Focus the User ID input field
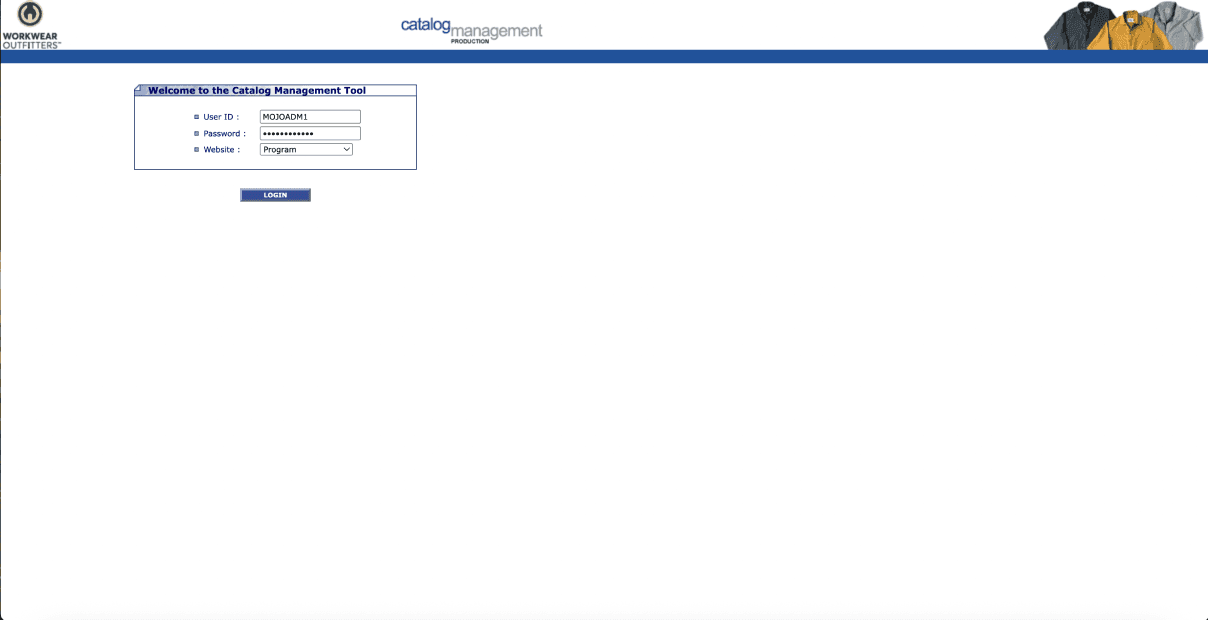Viewport: 1208px width, 620px height. [310, 117]
